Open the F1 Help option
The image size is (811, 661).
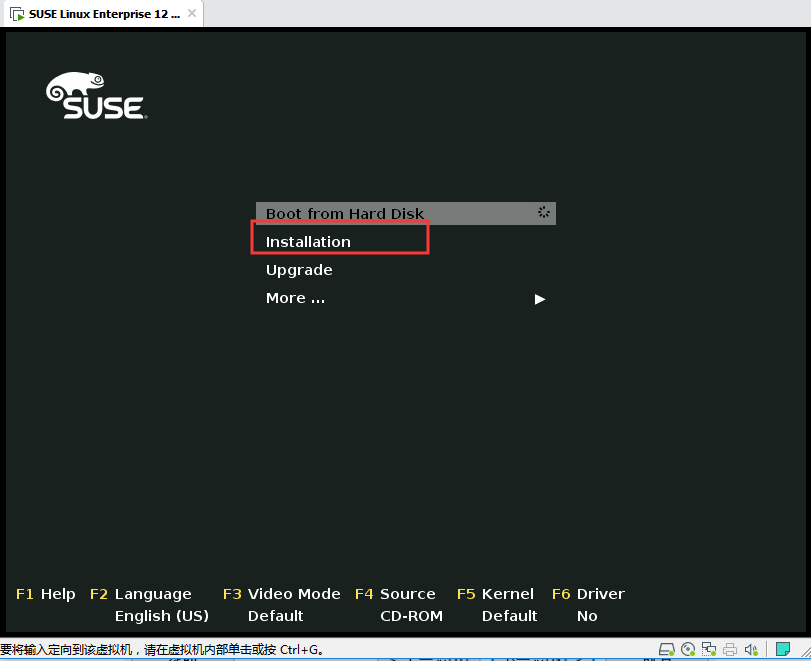[x=45, y=593]
